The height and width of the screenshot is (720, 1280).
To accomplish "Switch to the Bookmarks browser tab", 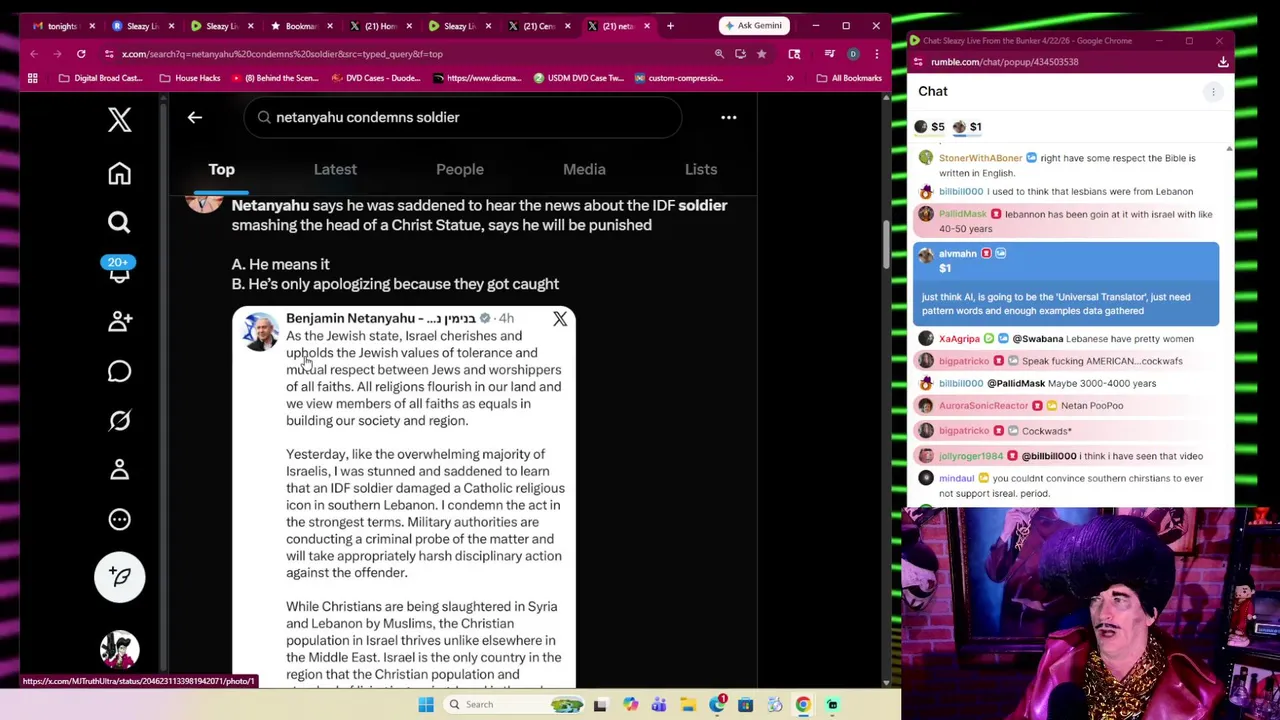I will click(x=301, y=26).
